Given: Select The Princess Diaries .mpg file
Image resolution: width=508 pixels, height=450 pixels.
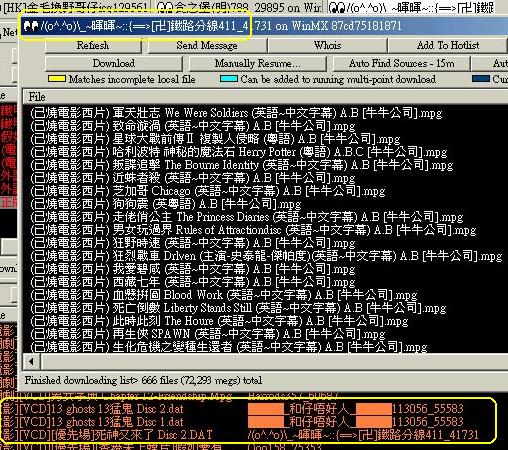Looking at the screenshot, I should 247,217.
